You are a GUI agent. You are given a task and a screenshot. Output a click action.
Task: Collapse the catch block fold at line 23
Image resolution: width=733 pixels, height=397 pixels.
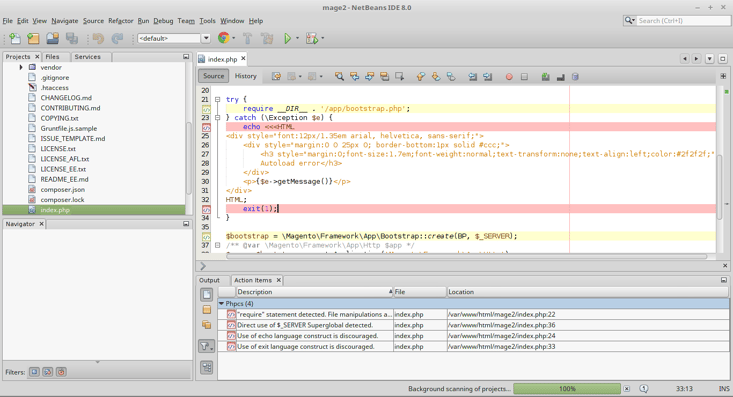click(217, 117)
